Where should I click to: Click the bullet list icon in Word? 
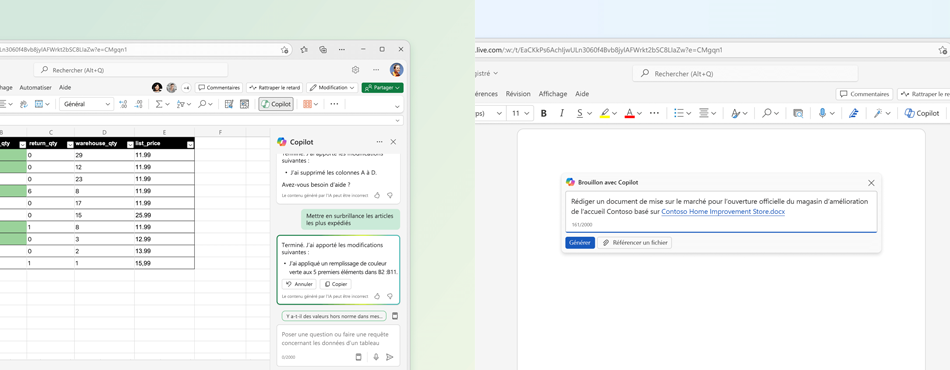[x=679, y=113]
